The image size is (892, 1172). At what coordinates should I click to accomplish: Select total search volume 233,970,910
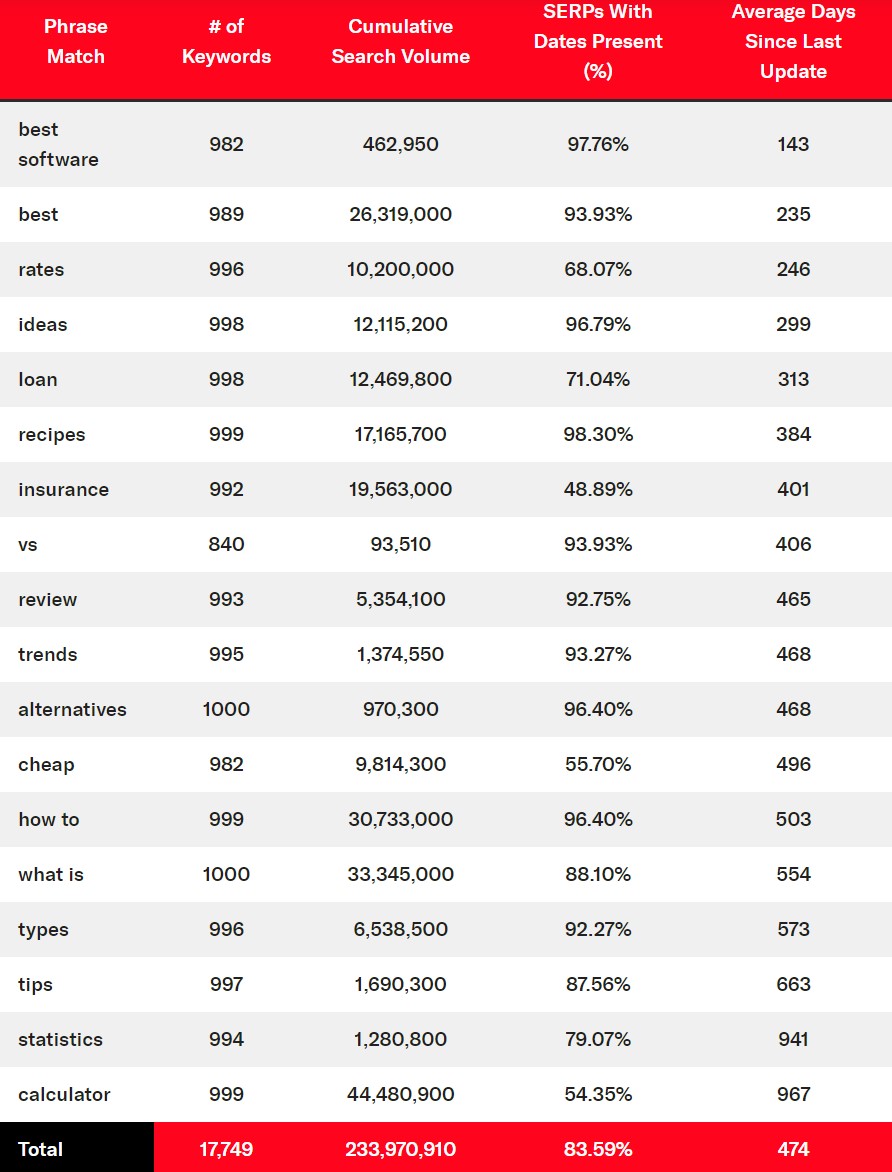400,1149
